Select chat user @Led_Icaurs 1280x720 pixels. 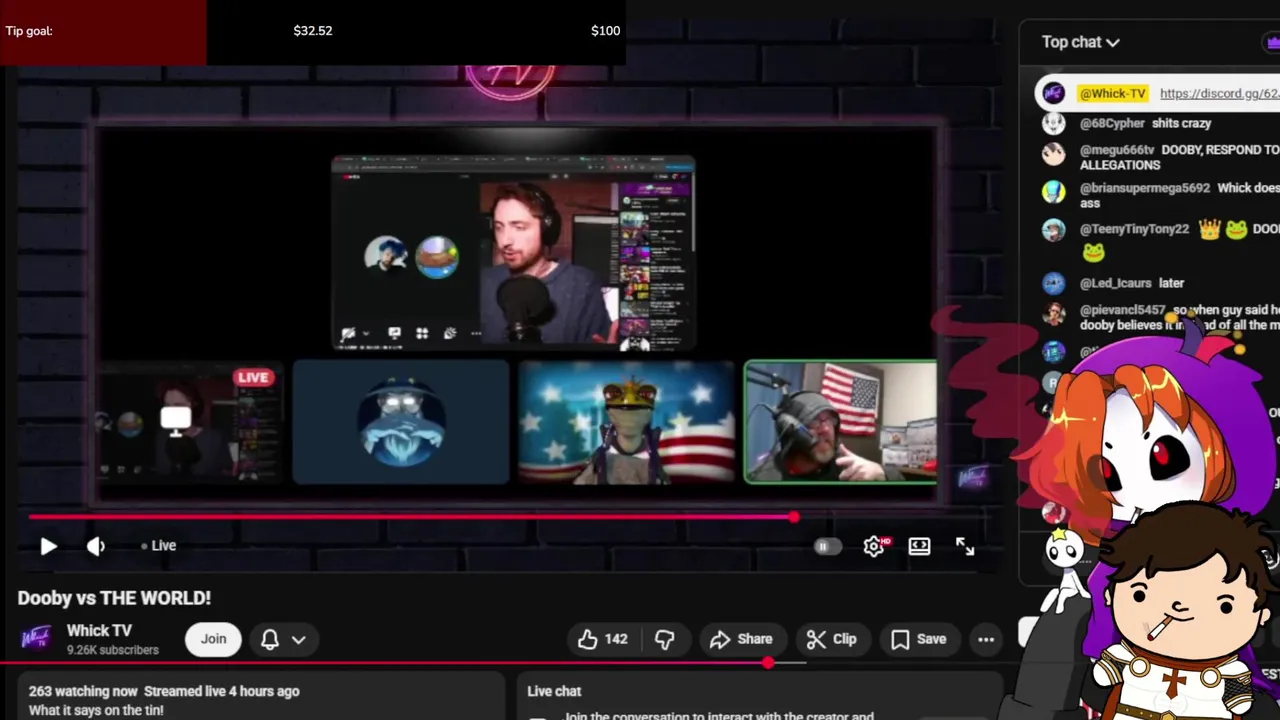pyautogui.click(x=1115, y=283)
